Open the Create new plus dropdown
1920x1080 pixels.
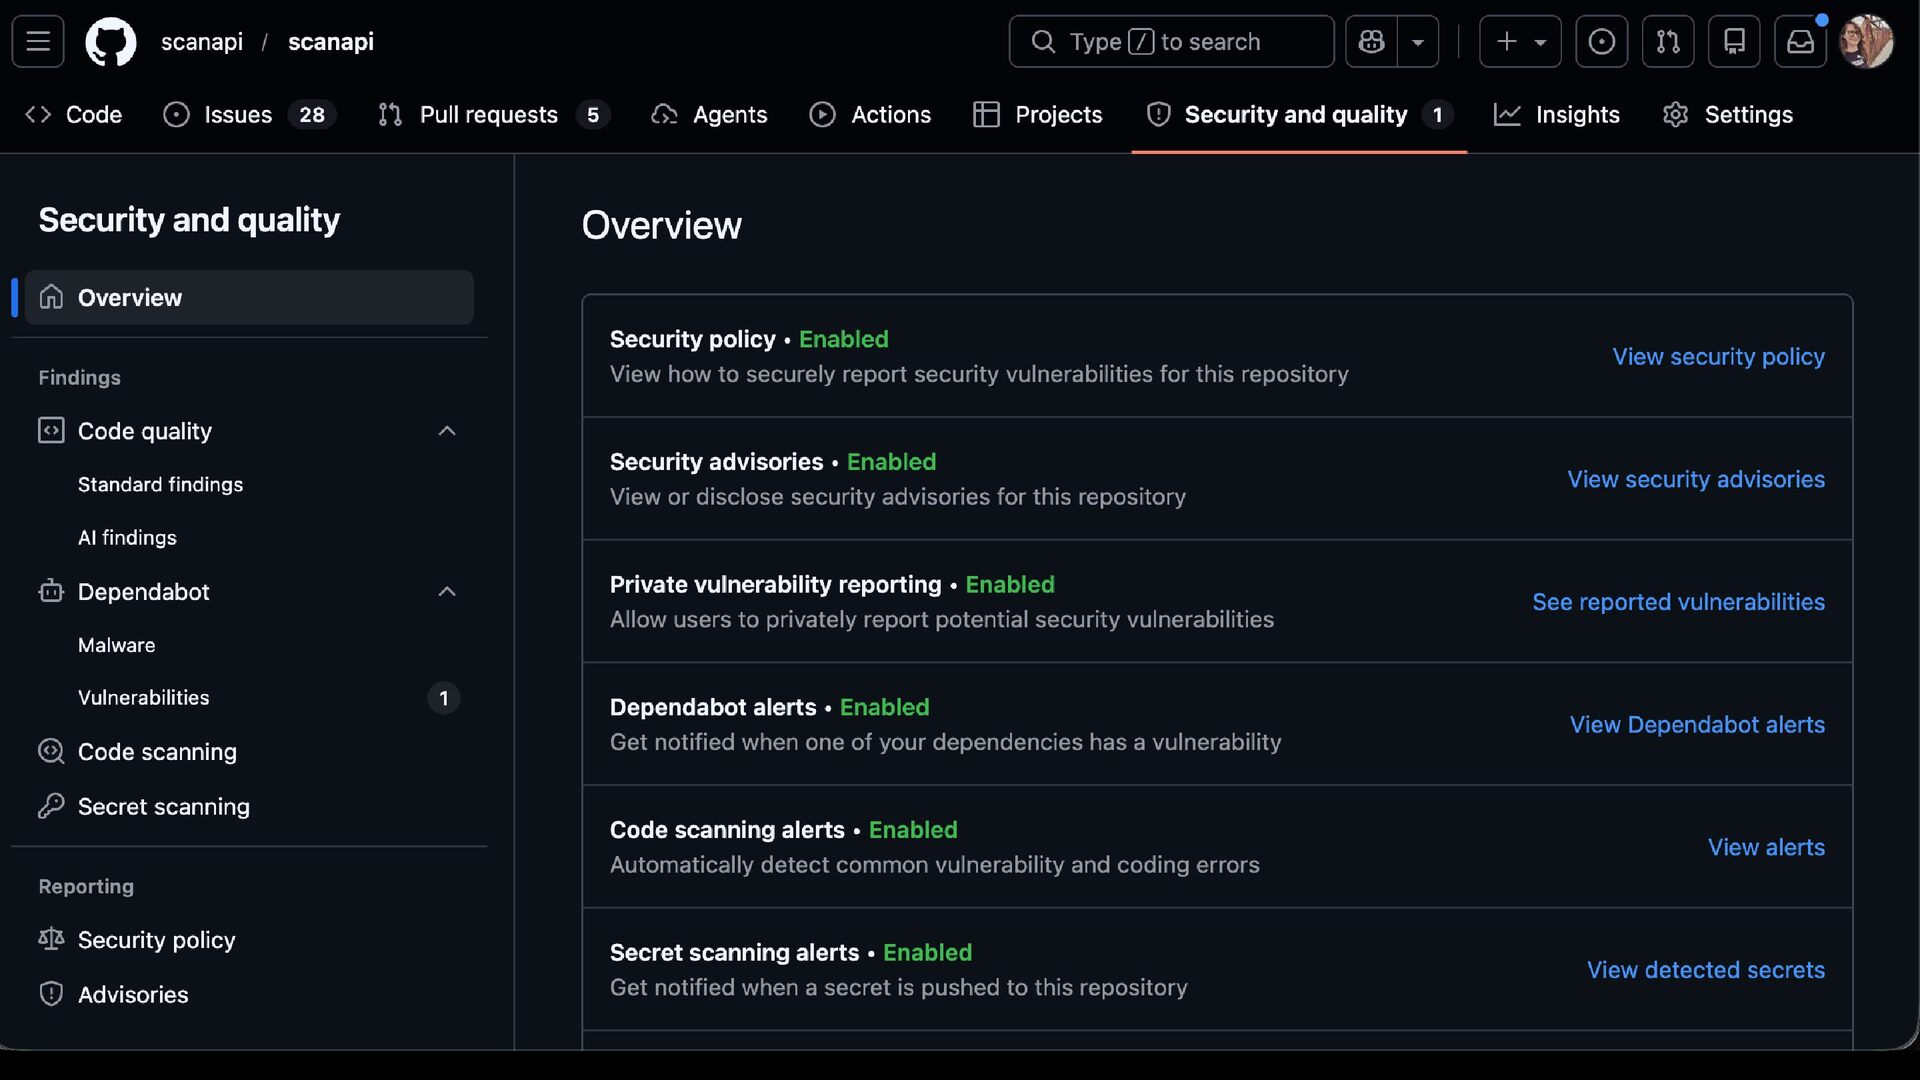1520,41
